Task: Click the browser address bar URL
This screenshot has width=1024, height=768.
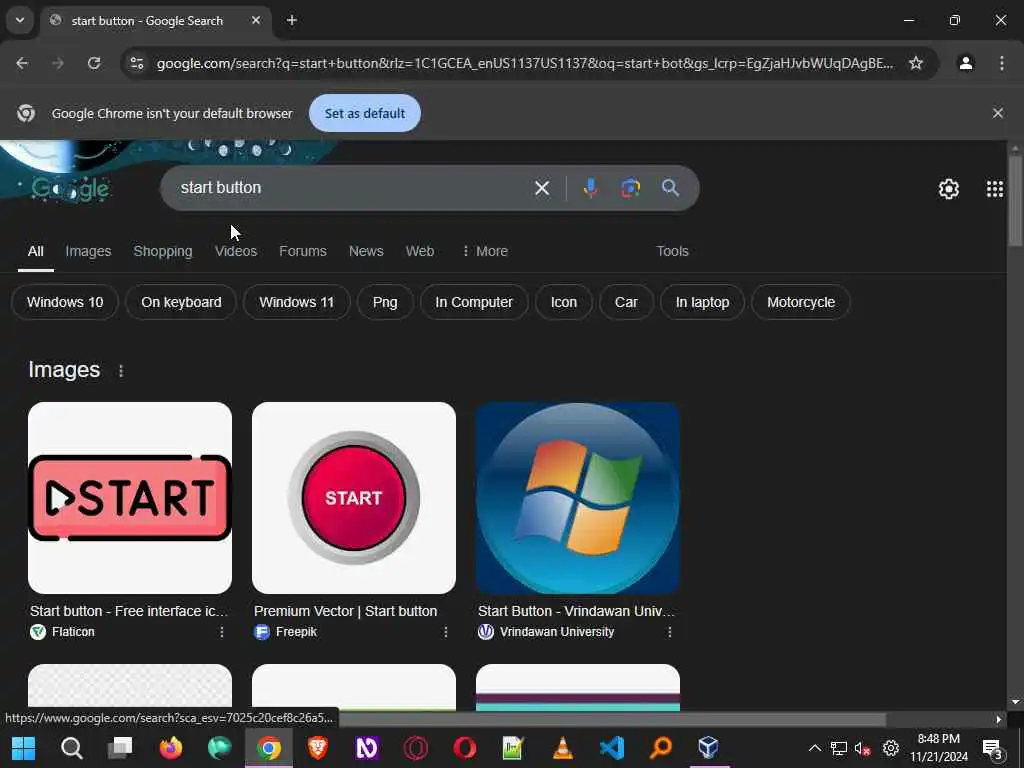Action: click(524, 63)
